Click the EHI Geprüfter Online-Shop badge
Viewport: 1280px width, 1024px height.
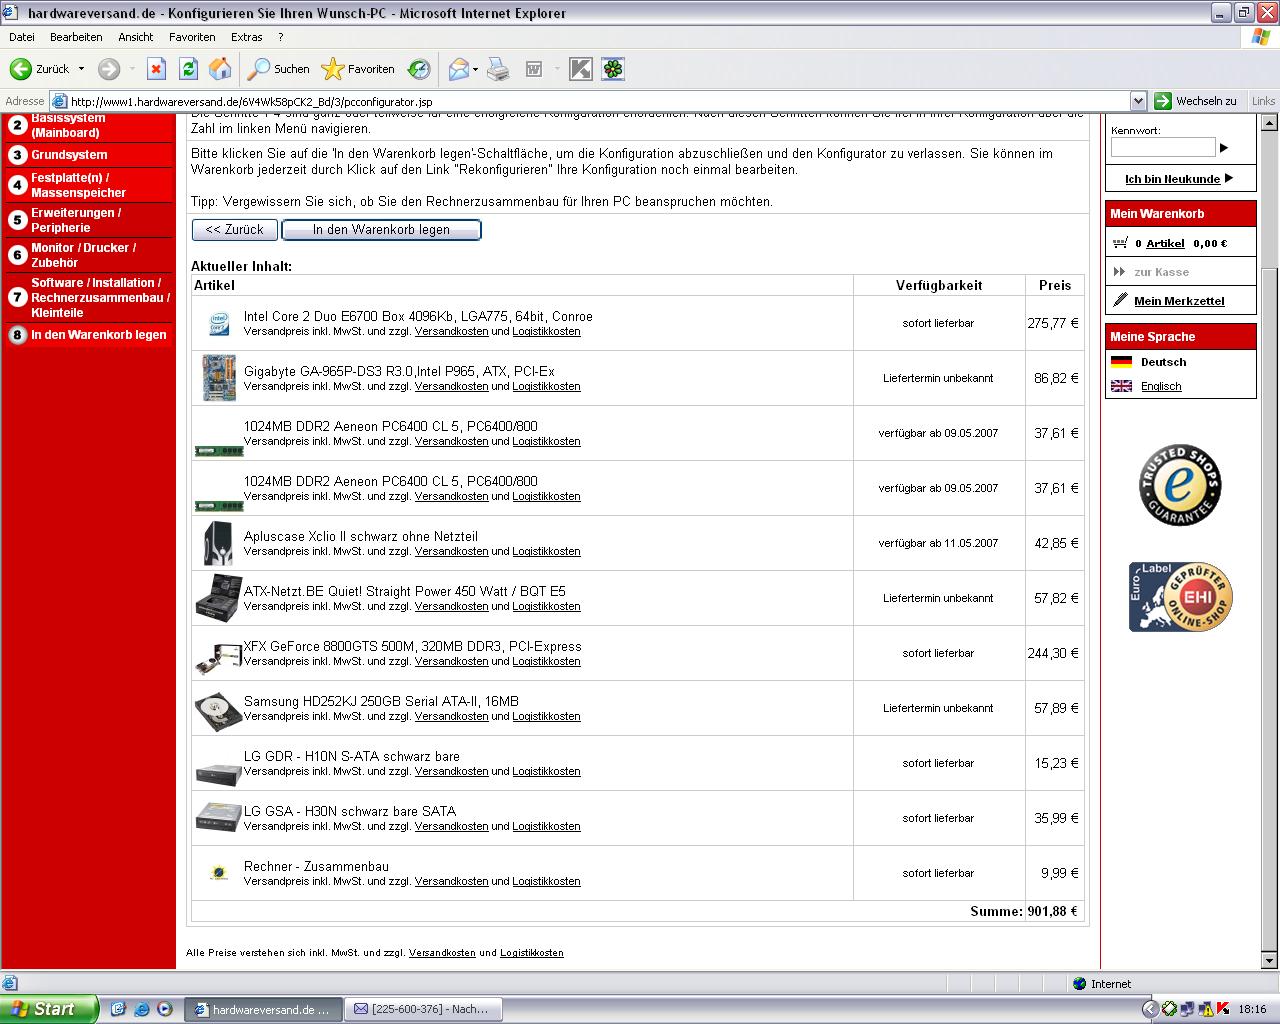point(1180,596)
